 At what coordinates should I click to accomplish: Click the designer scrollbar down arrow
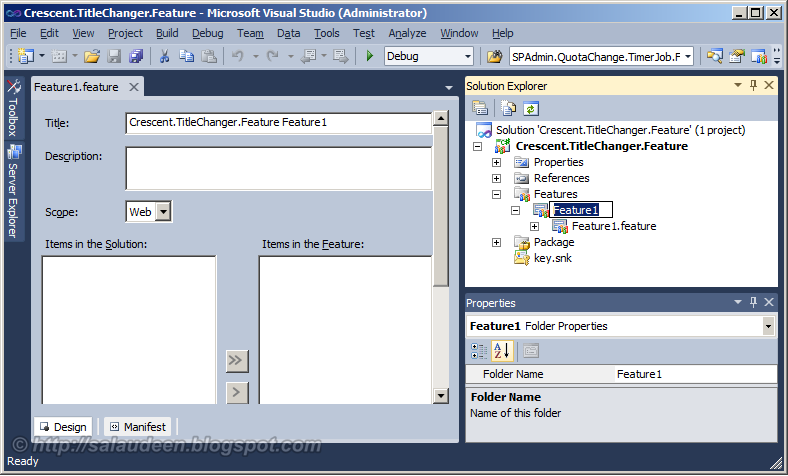click(x=441, y=396)
